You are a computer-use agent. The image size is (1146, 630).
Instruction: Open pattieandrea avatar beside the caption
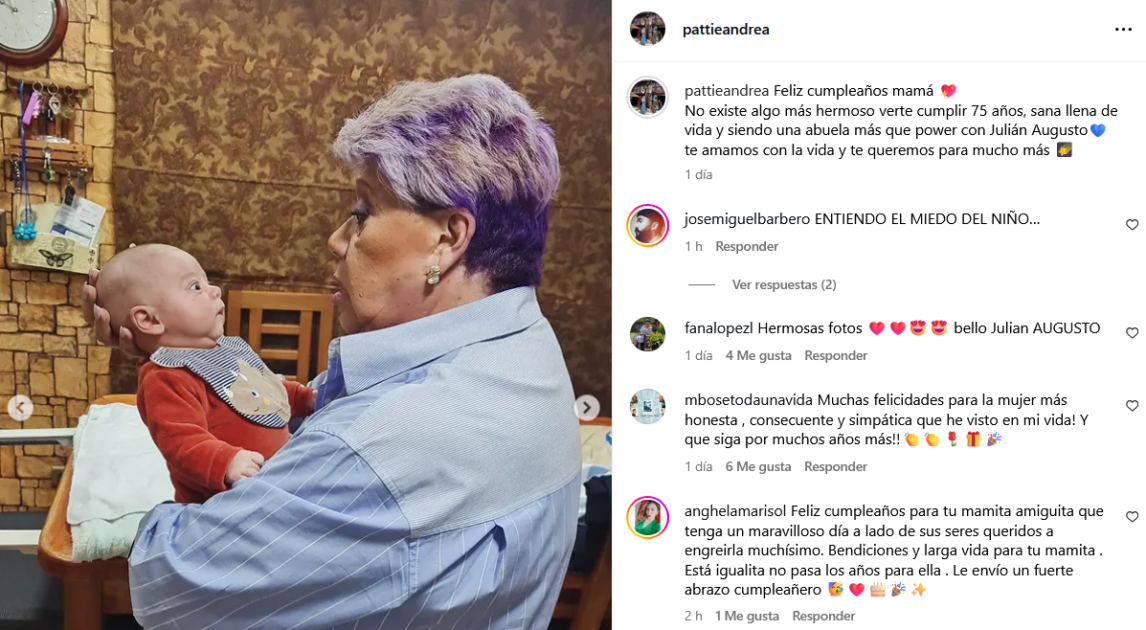pos(648,96)
